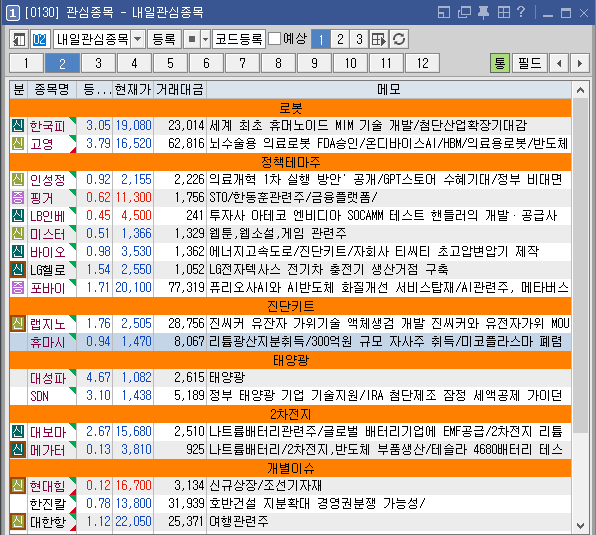Click the 신 icon beside 바이오

pyautogui.click(x=18, y=252)
